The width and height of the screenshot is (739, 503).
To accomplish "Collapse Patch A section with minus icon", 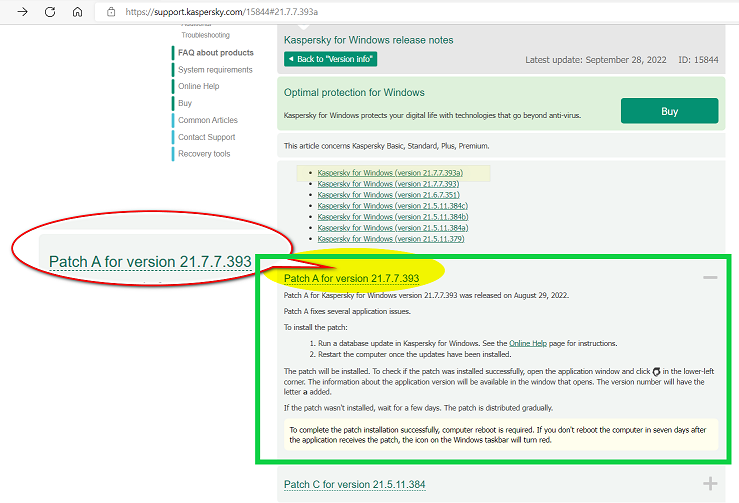I will pos(710,278).
